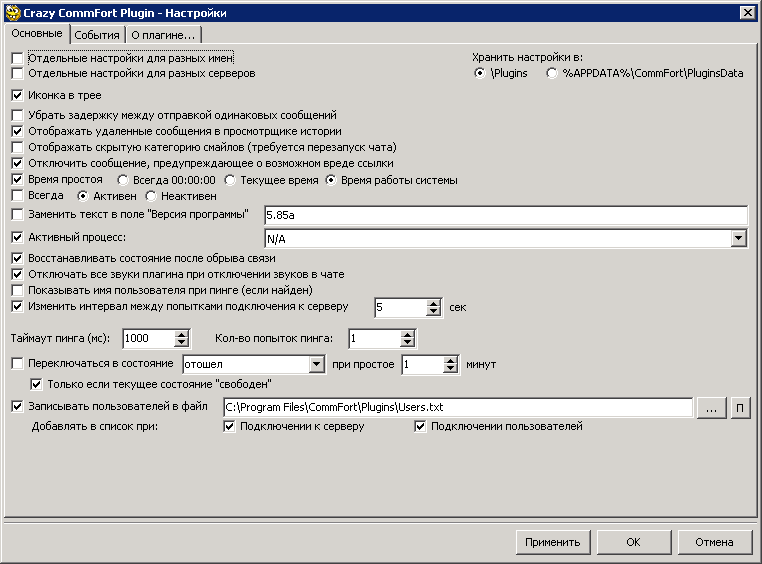Click the "П" button beside file path

(740, 407)
